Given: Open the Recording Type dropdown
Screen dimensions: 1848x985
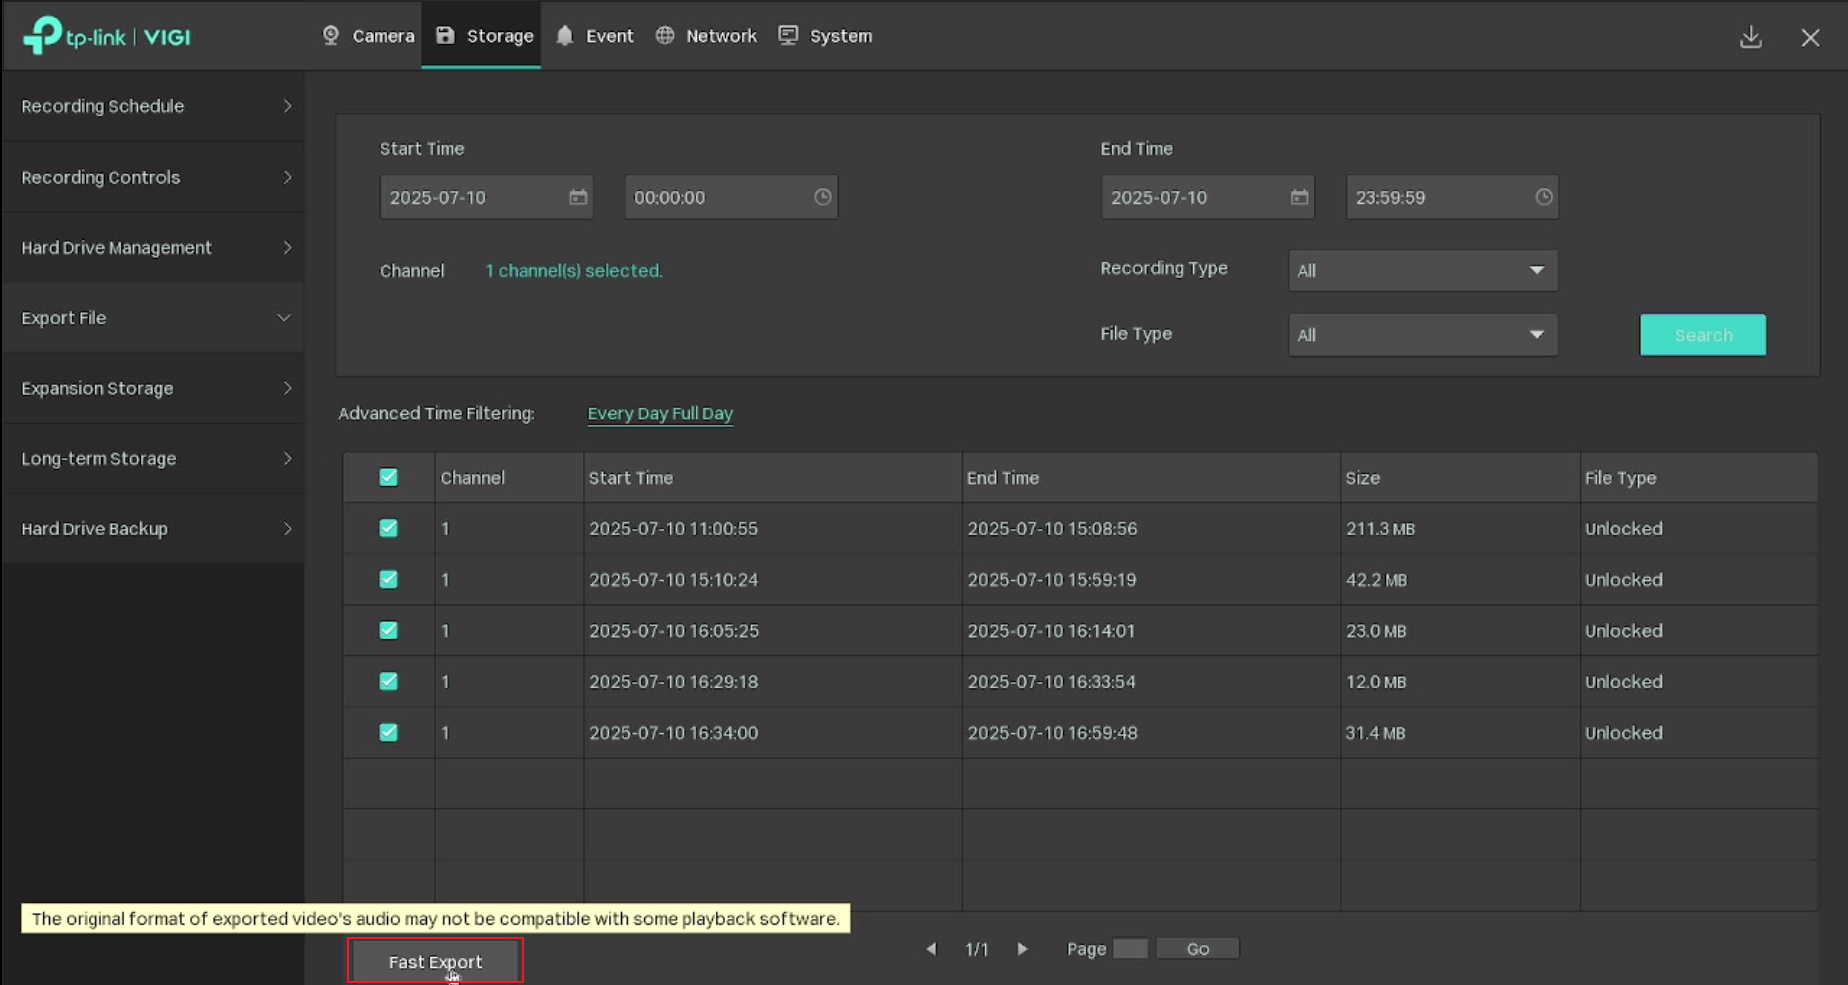Looking at the screenshot, I should 1422,270.
